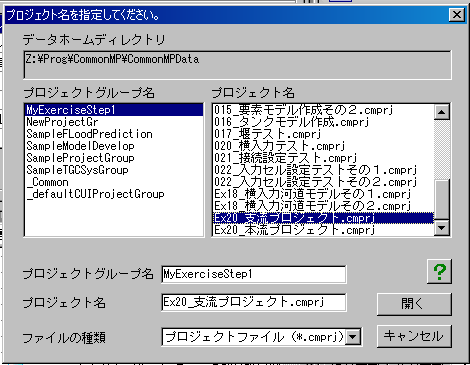The height and width of the screenshot is (365, 470).
Task: Select 017_堰テスト.cmprj project
Action: coord(323,134)
